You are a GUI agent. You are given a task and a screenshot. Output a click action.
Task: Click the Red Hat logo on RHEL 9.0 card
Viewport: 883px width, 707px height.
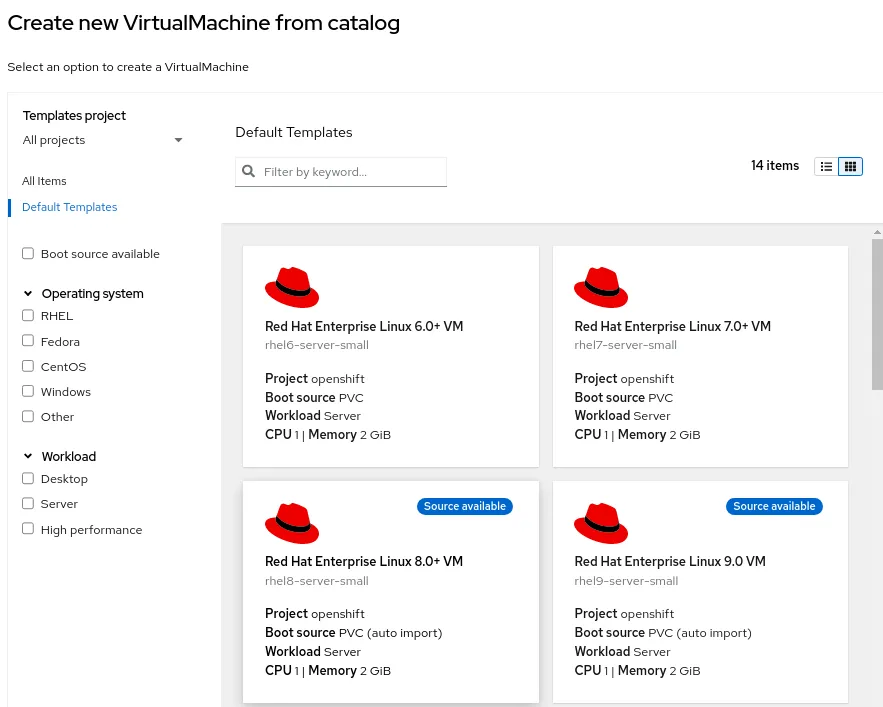tap(600, 522)
